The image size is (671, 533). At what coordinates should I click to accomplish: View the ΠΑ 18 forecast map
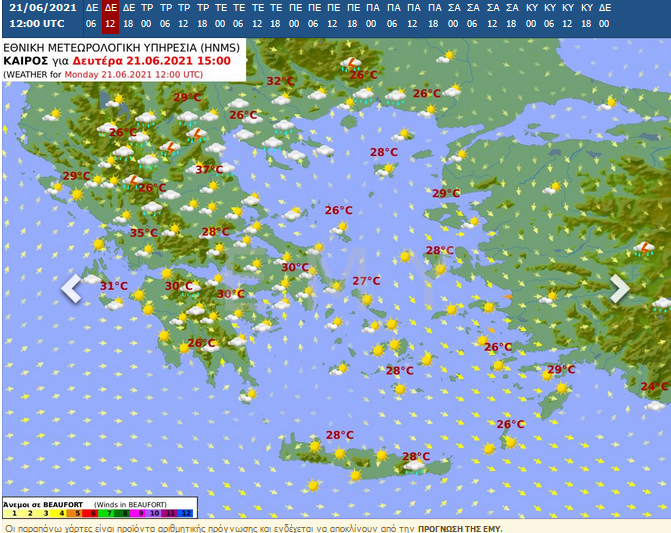[x=434, y=16]
